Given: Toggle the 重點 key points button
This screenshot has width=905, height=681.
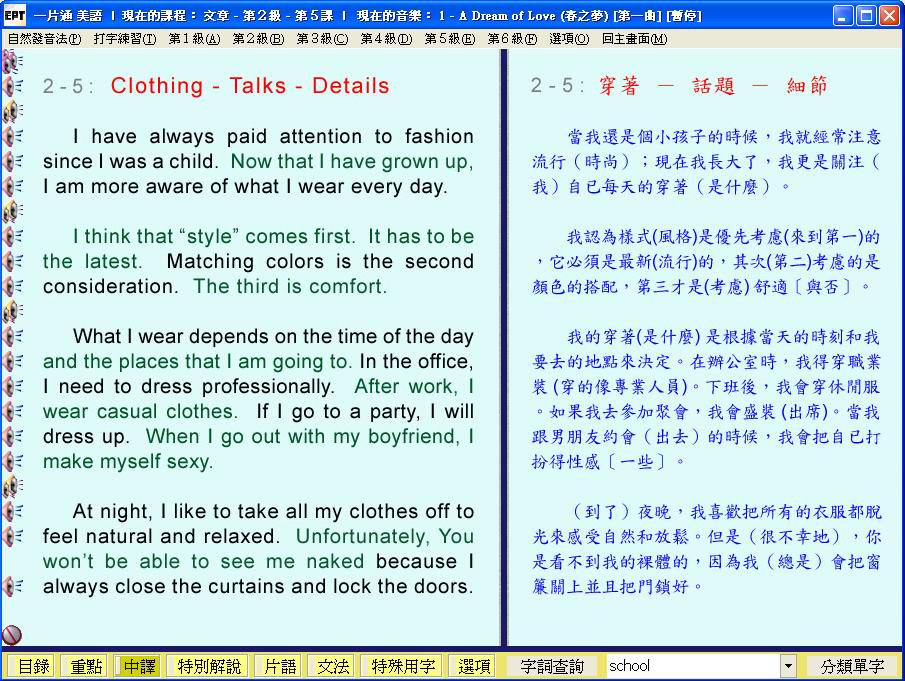Looking at the screenshot, I should 85,666.
